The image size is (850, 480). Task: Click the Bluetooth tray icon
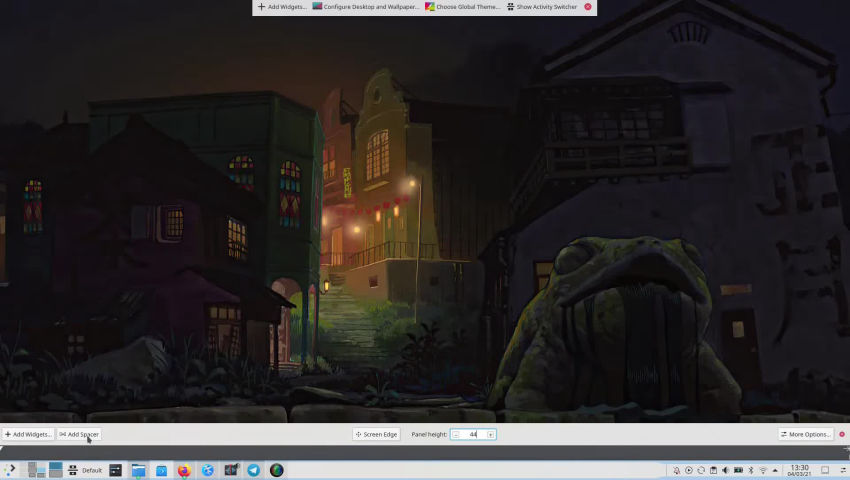pyautogui.click(x=751, y=470)
